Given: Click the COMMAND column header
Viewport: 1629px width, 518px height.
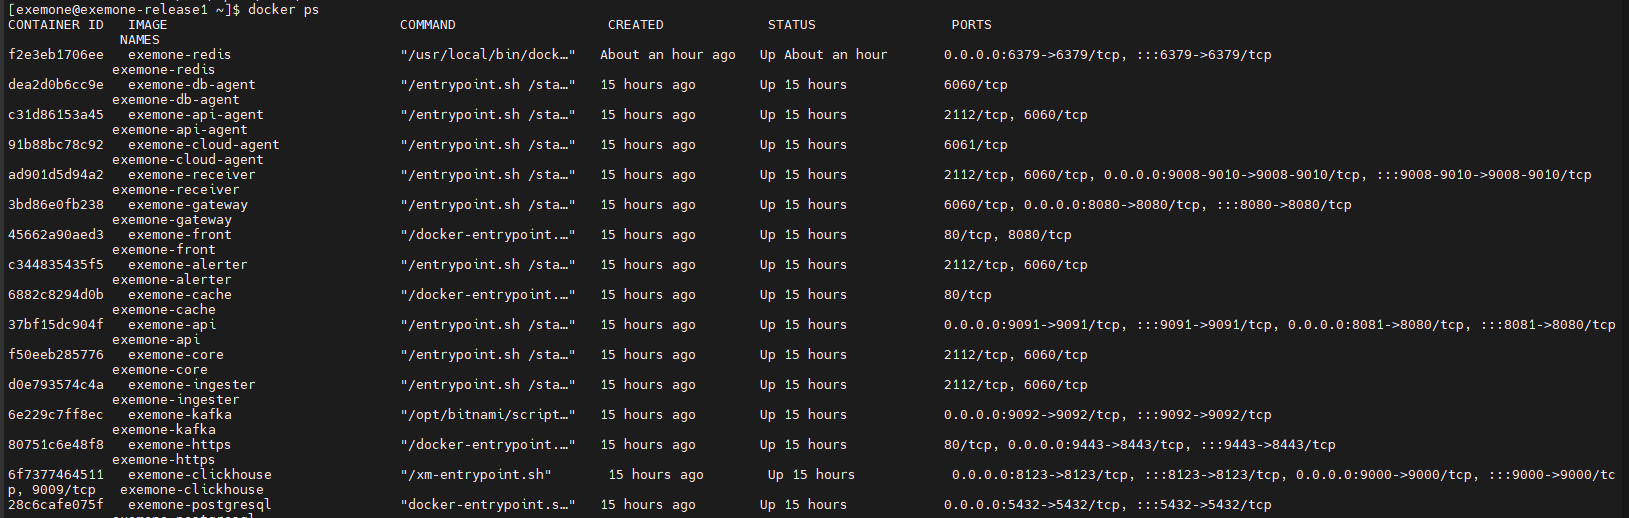Looking at the screenshot, I should (427, 25).
